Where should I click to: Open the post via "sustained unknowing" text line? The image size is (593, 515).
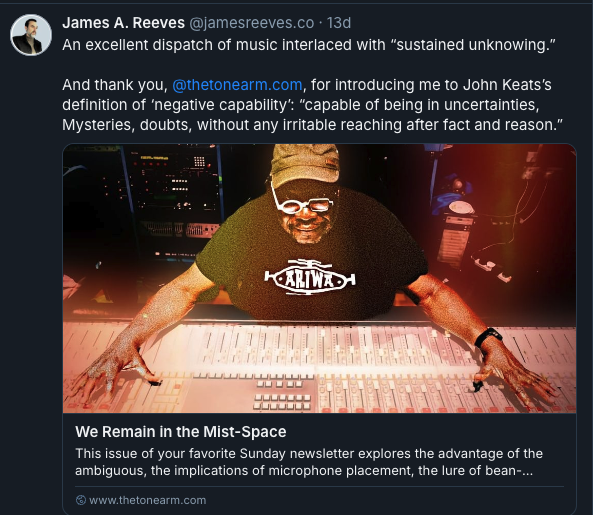coord(309,45)
